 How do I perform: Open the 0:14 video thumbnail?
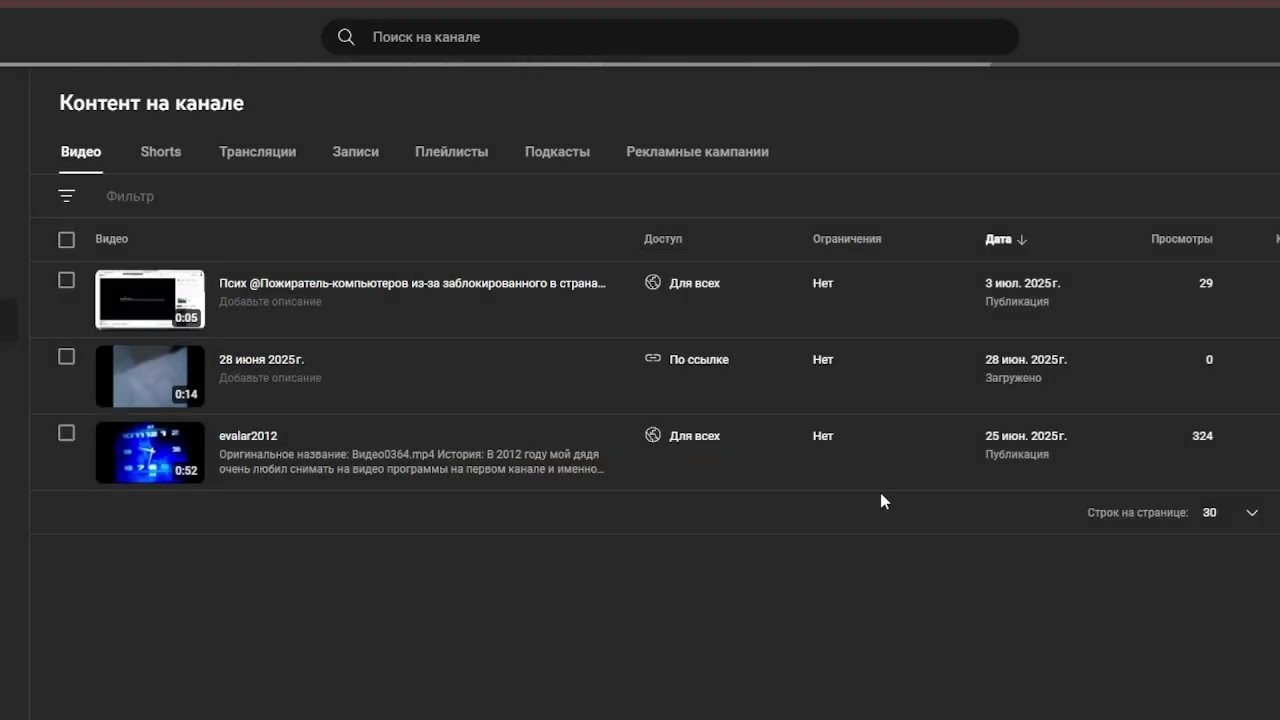[150, 376]
